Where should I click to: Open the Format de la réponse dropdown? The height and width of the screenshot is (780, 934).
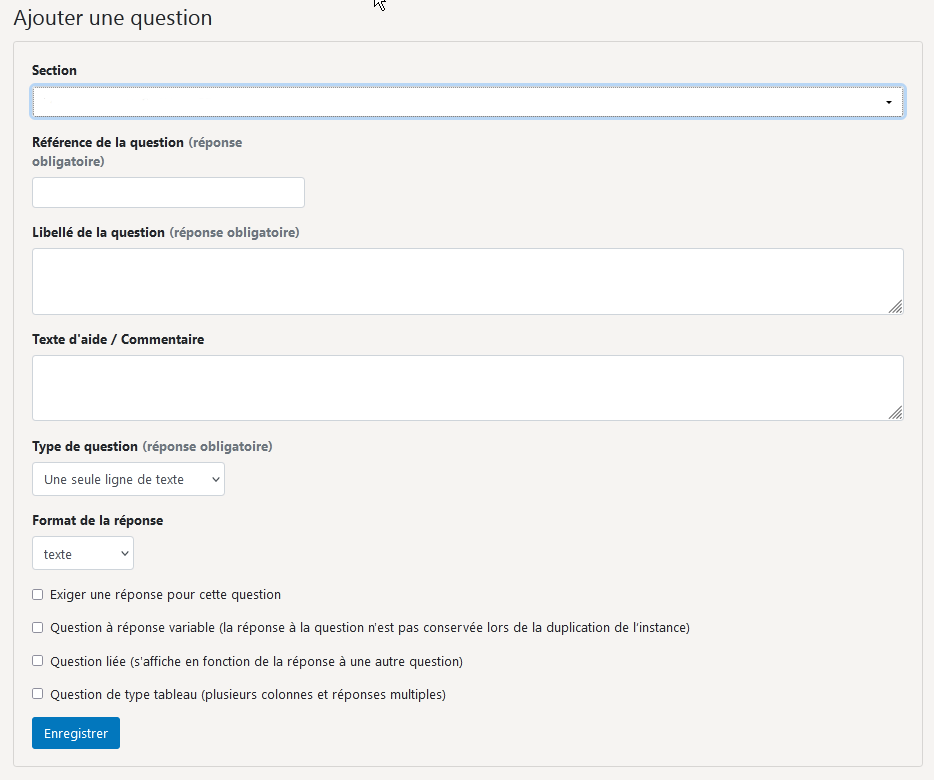click(83, 554)
